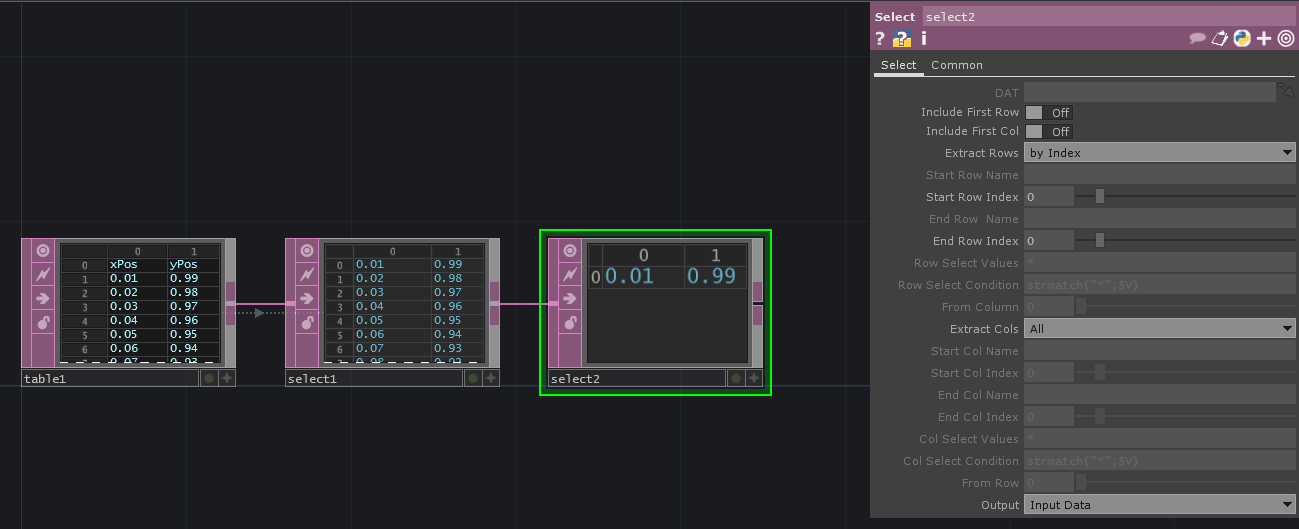
Task: Select the Select parameter page tab
Action: coord(898,65)
